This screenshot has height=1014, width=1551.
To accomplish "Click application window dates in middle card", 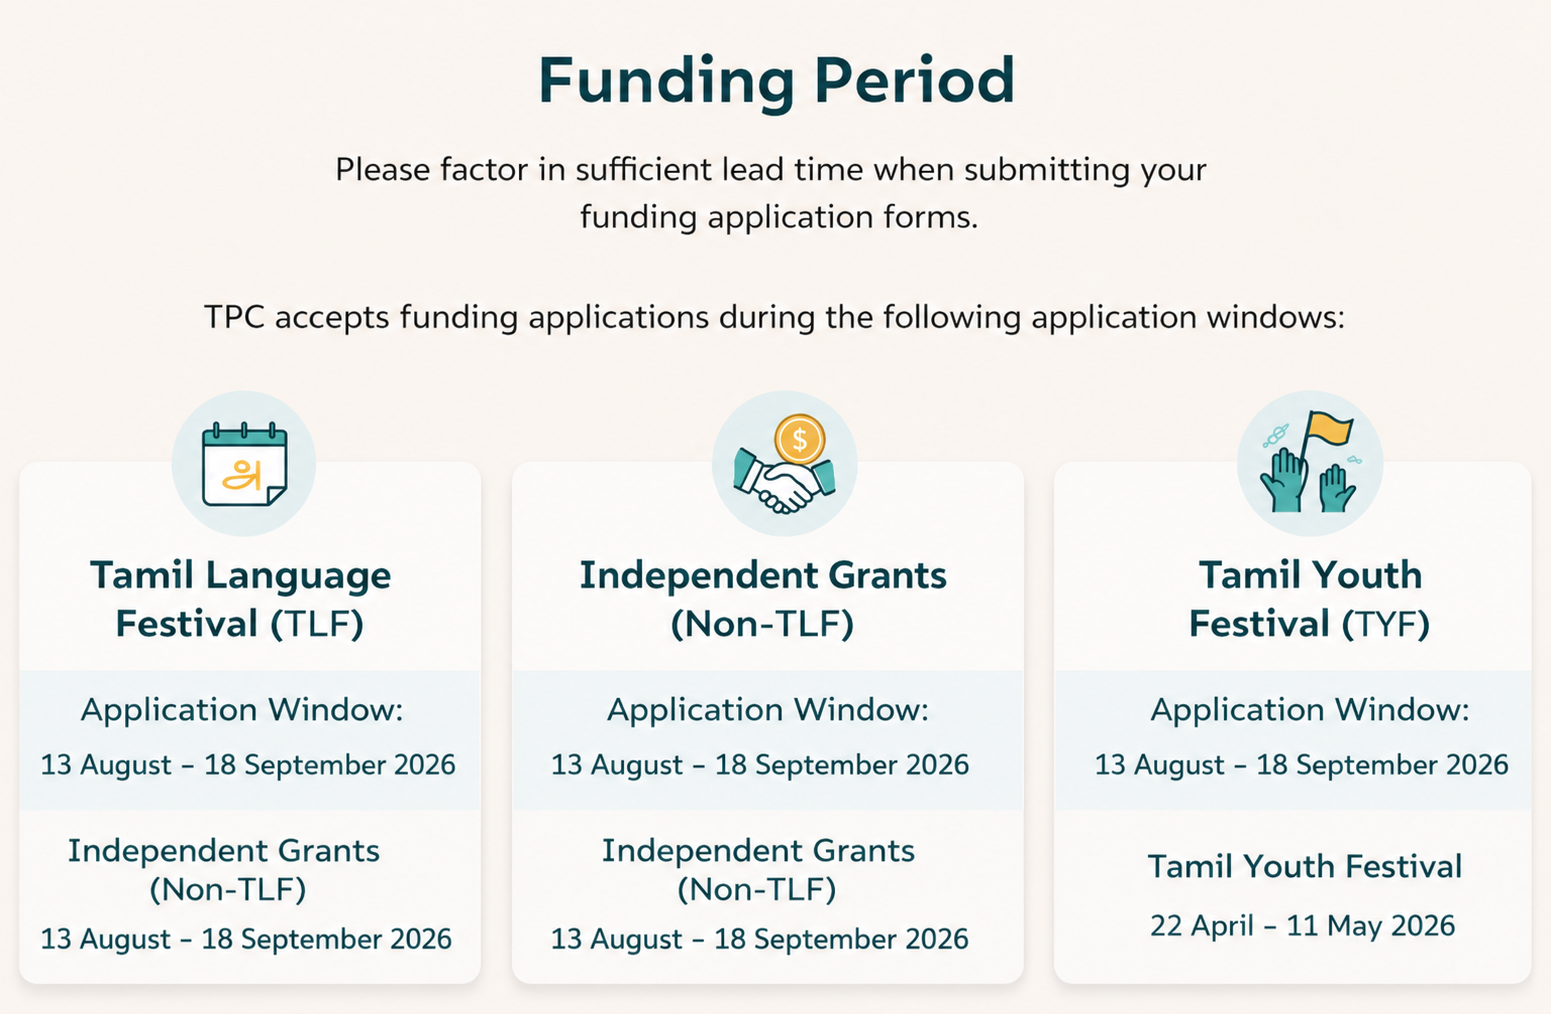I will (760, 765).
